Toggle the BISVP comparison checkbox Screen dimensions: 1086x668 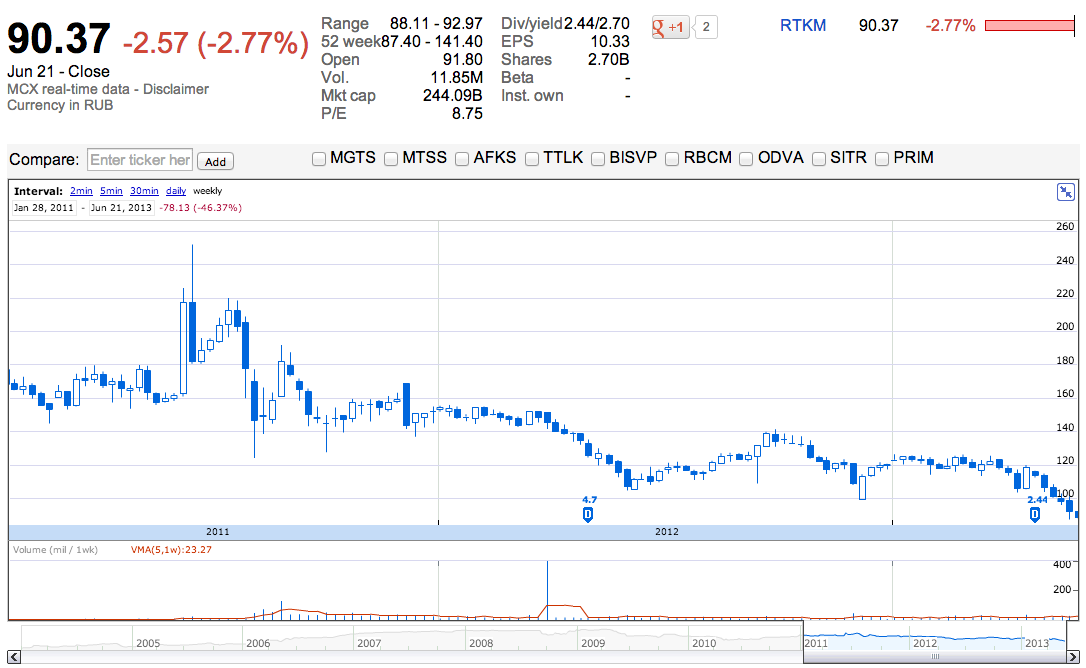coord(598,159)
